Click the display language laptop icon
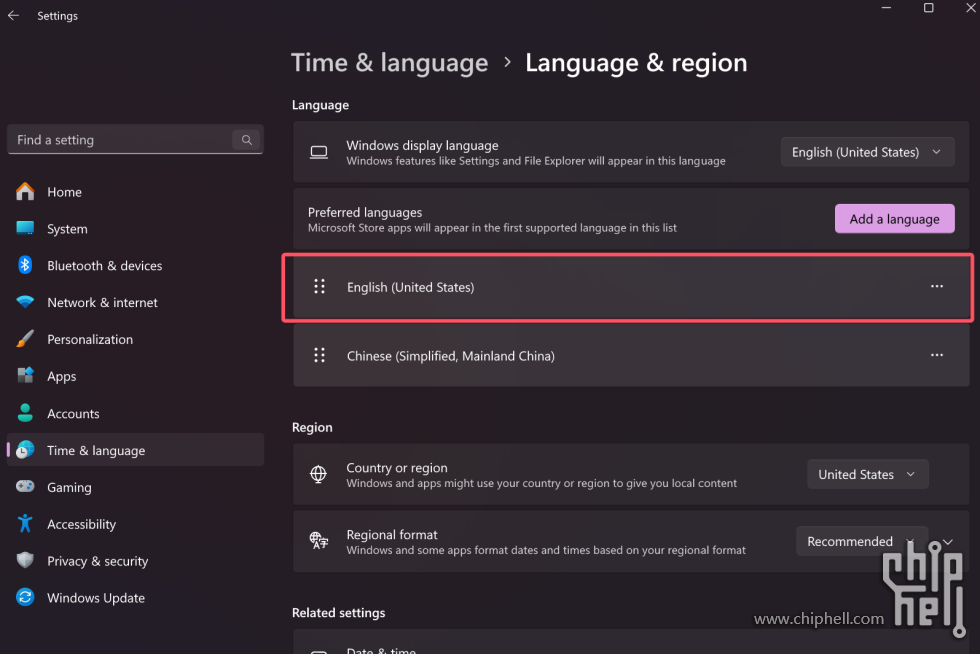 pos(319,152)
